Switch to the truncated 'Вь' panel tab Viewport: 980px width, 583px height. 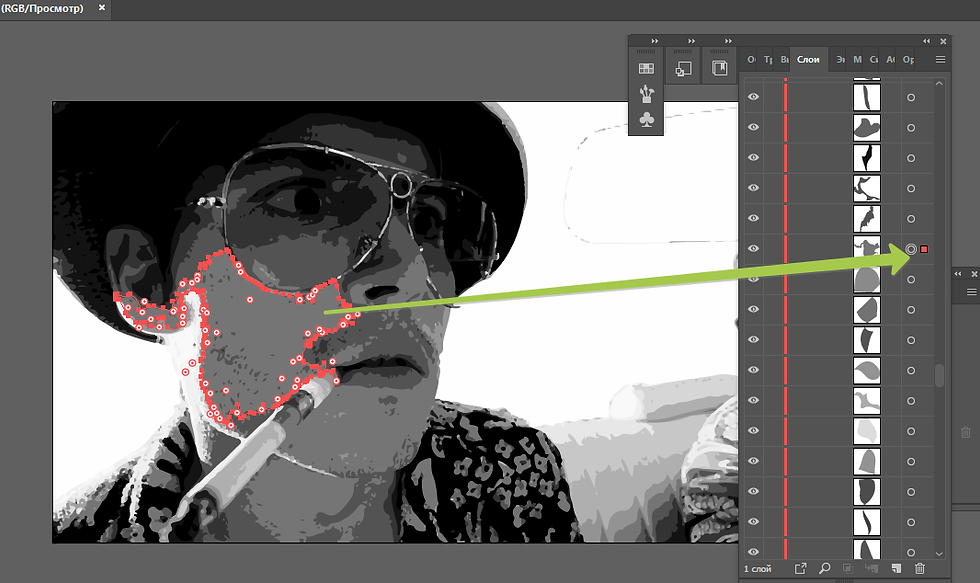click(784, 59)
